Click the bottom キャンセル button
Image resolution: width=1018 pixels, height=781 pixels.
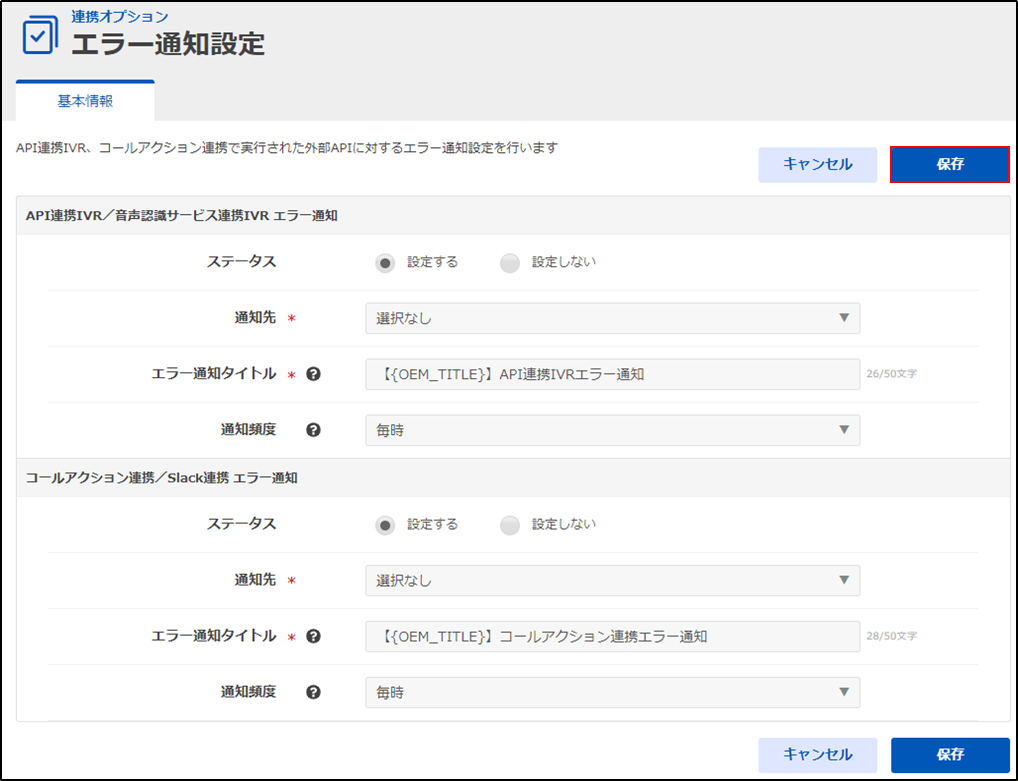pos(817,754)
